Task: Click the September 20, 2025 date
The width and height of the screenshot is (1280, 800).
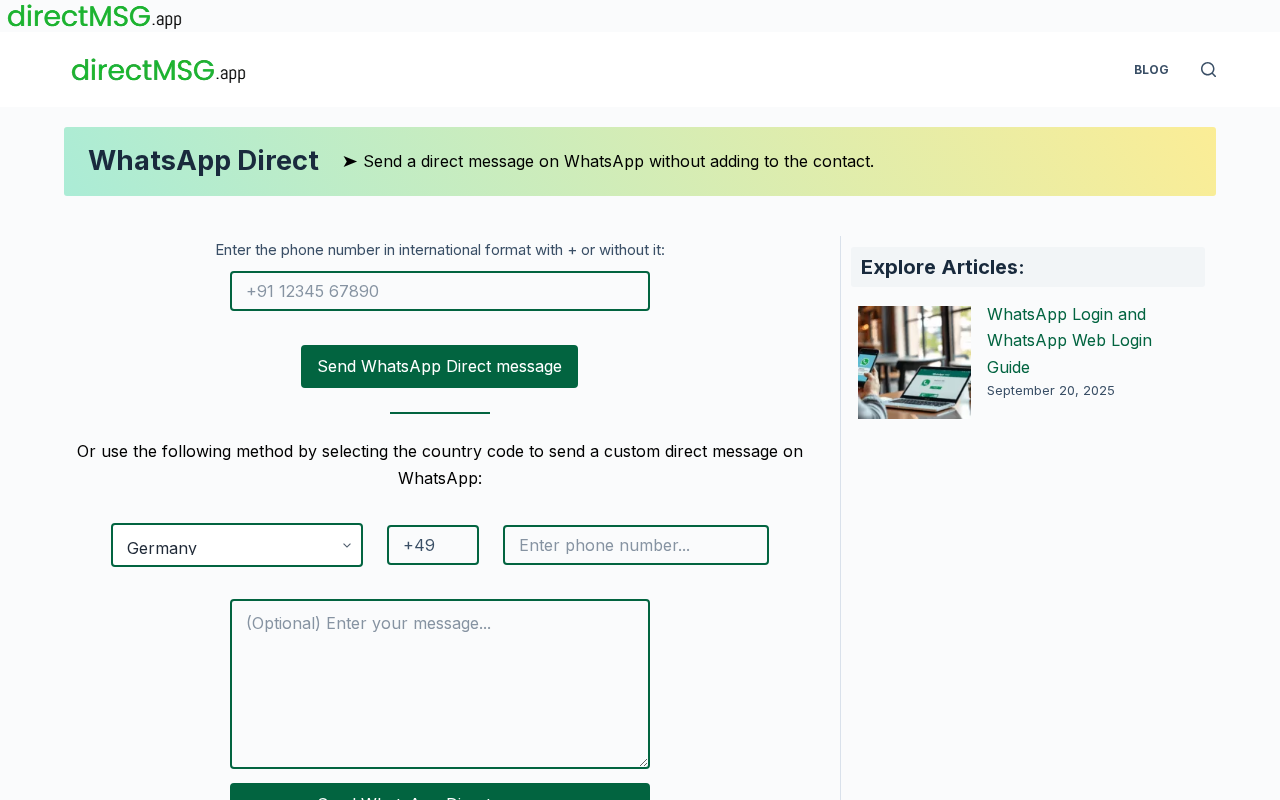Action: pyautogui.click(x=1051, y=390)
